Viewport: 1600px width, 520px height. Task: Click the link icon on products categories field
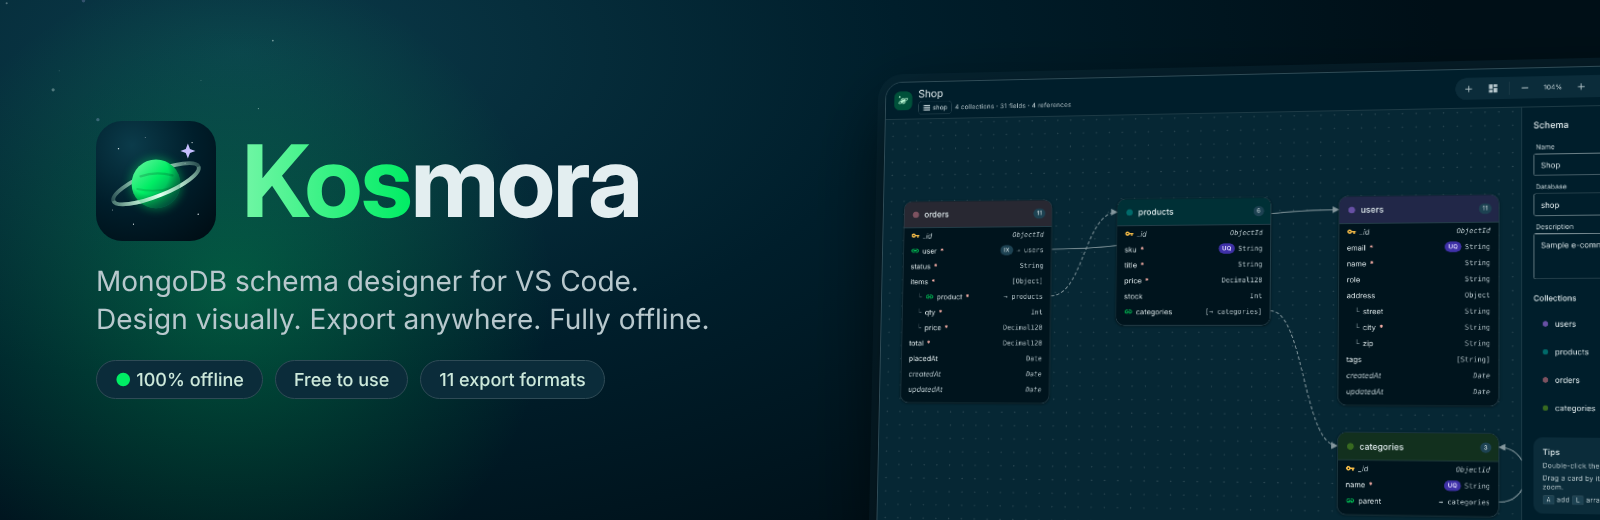point(1129,312)
